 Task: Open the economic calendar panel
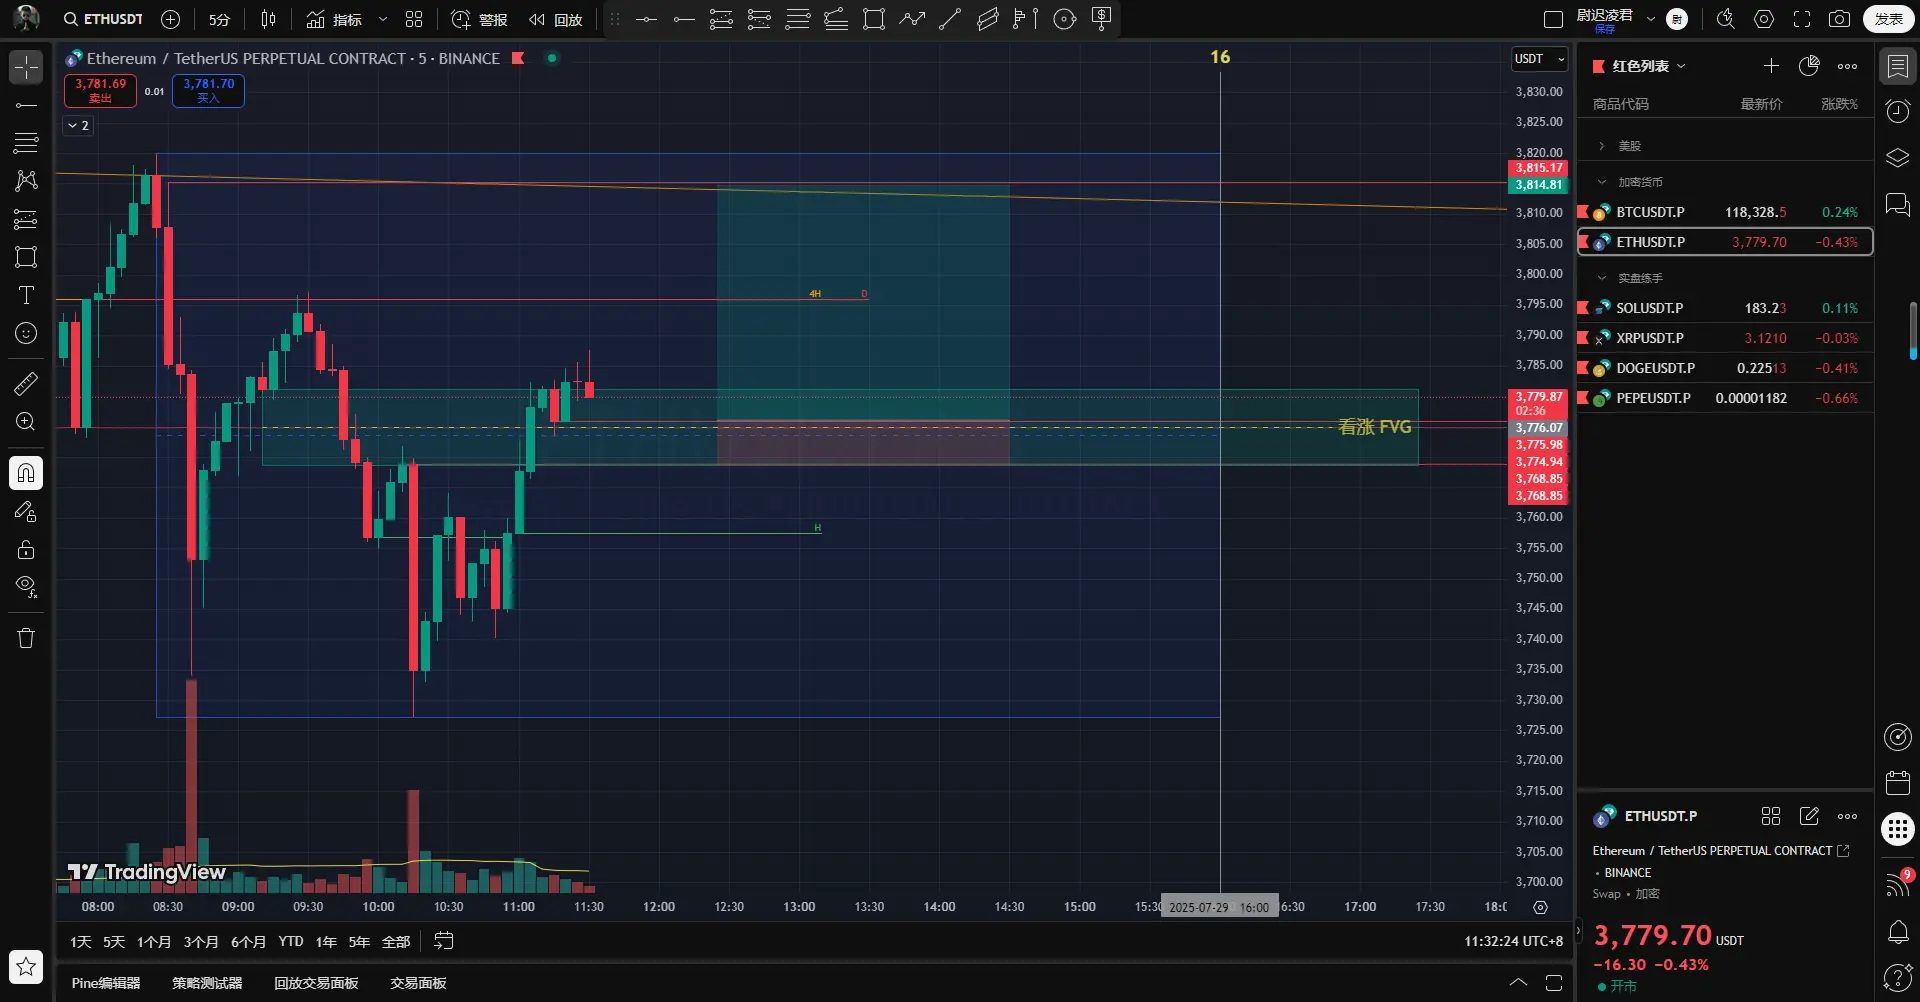[x=1897, y=782]
